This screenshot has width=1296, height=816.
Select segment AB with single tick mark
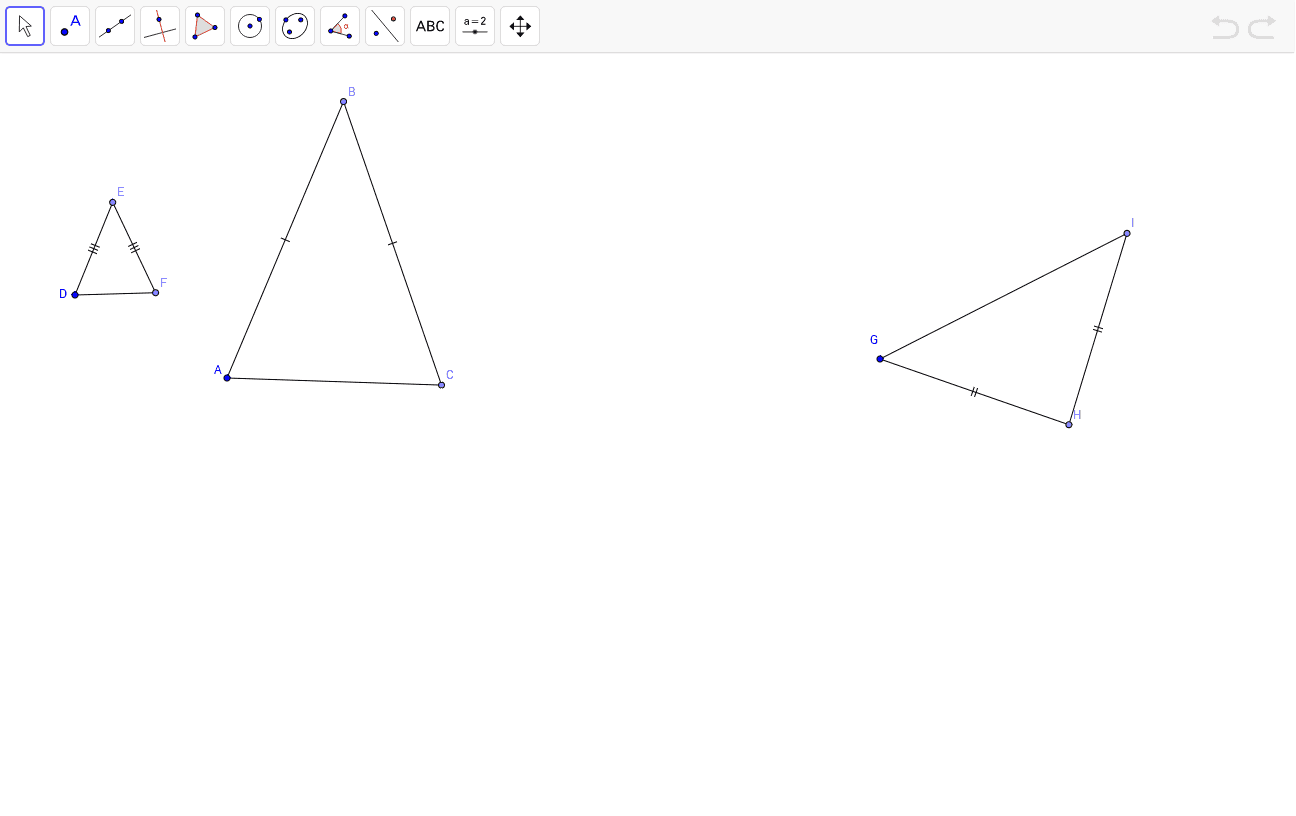tap(285, 240)
